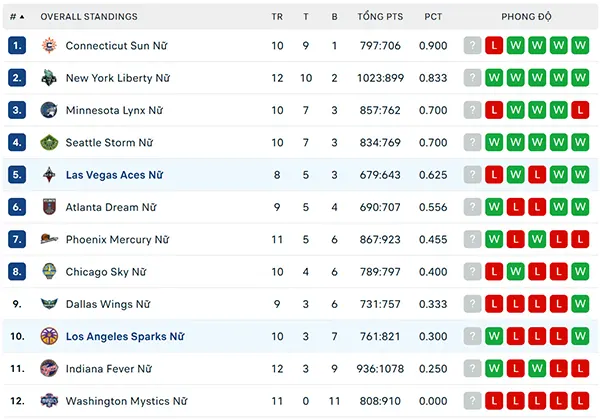Click Connecticut Sun's red L form badge

[x=494, y=46]
